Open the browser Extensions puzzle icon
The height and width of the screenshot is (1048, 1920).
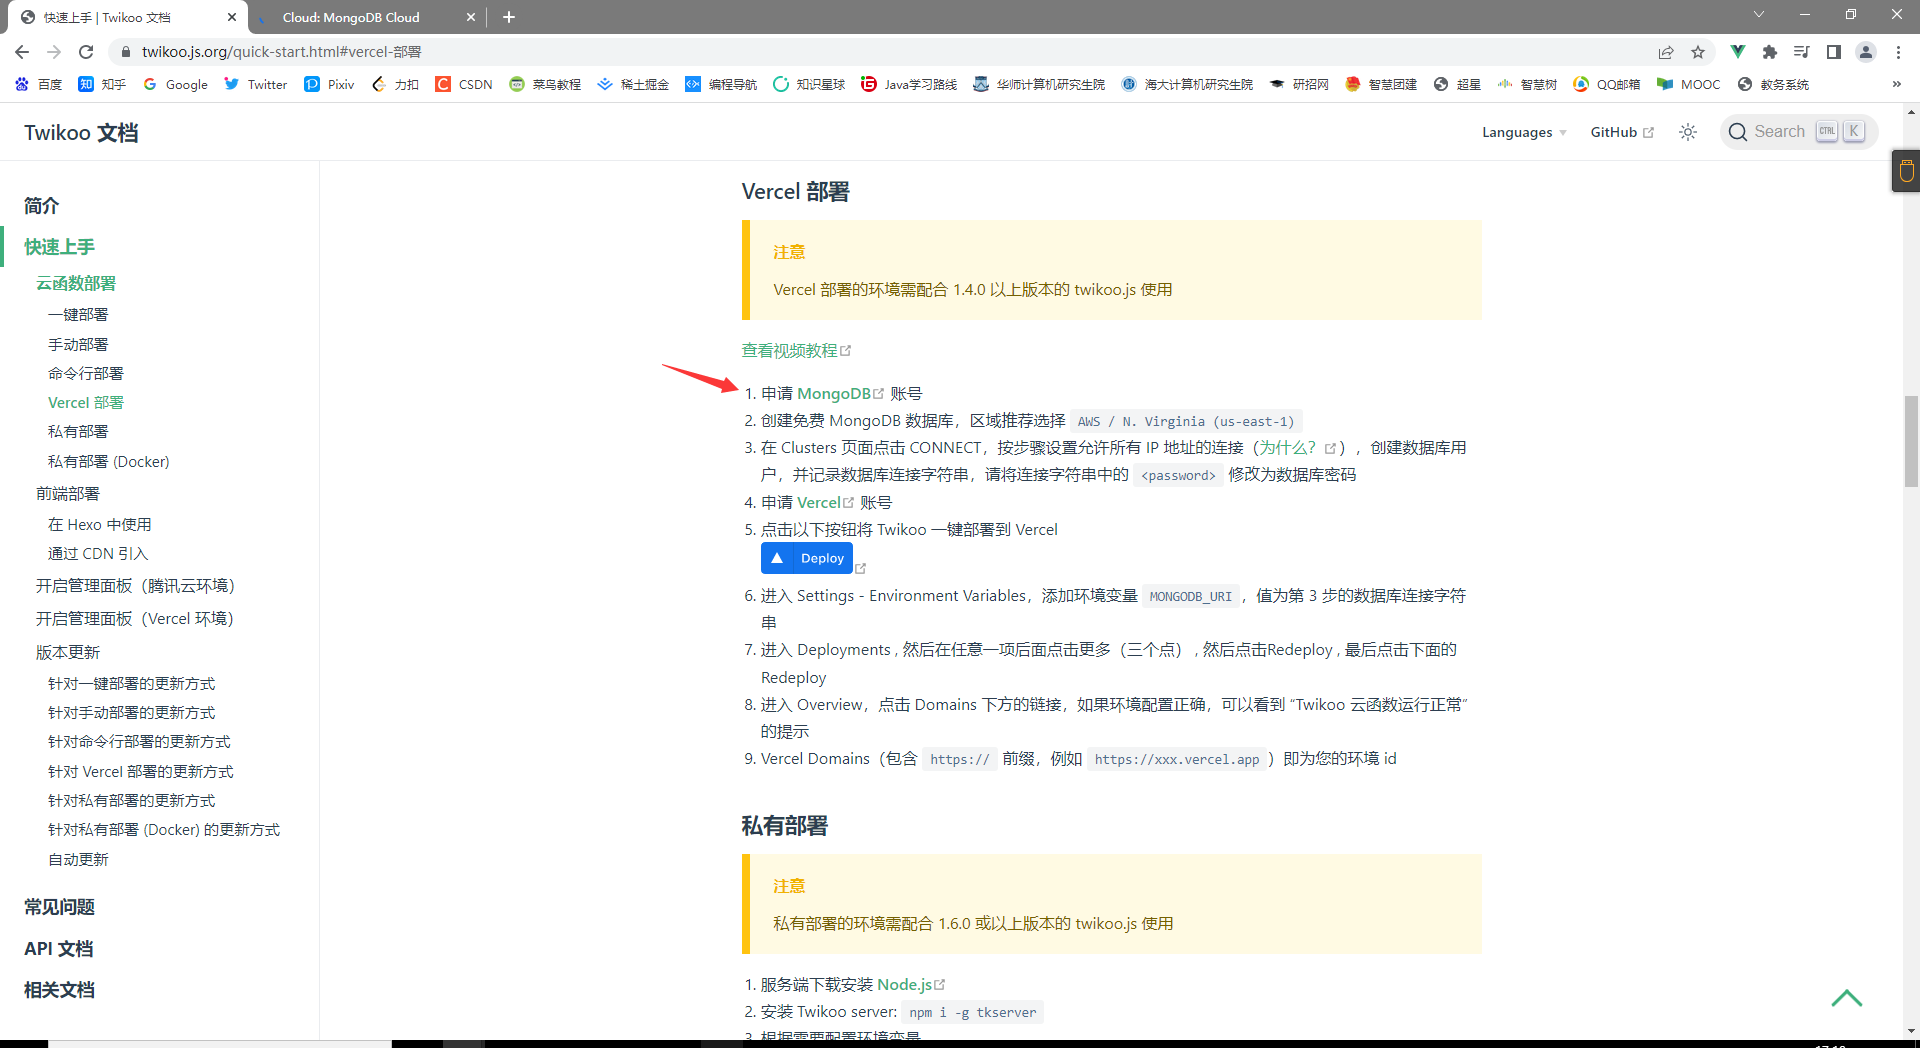tap(1769, 52)
